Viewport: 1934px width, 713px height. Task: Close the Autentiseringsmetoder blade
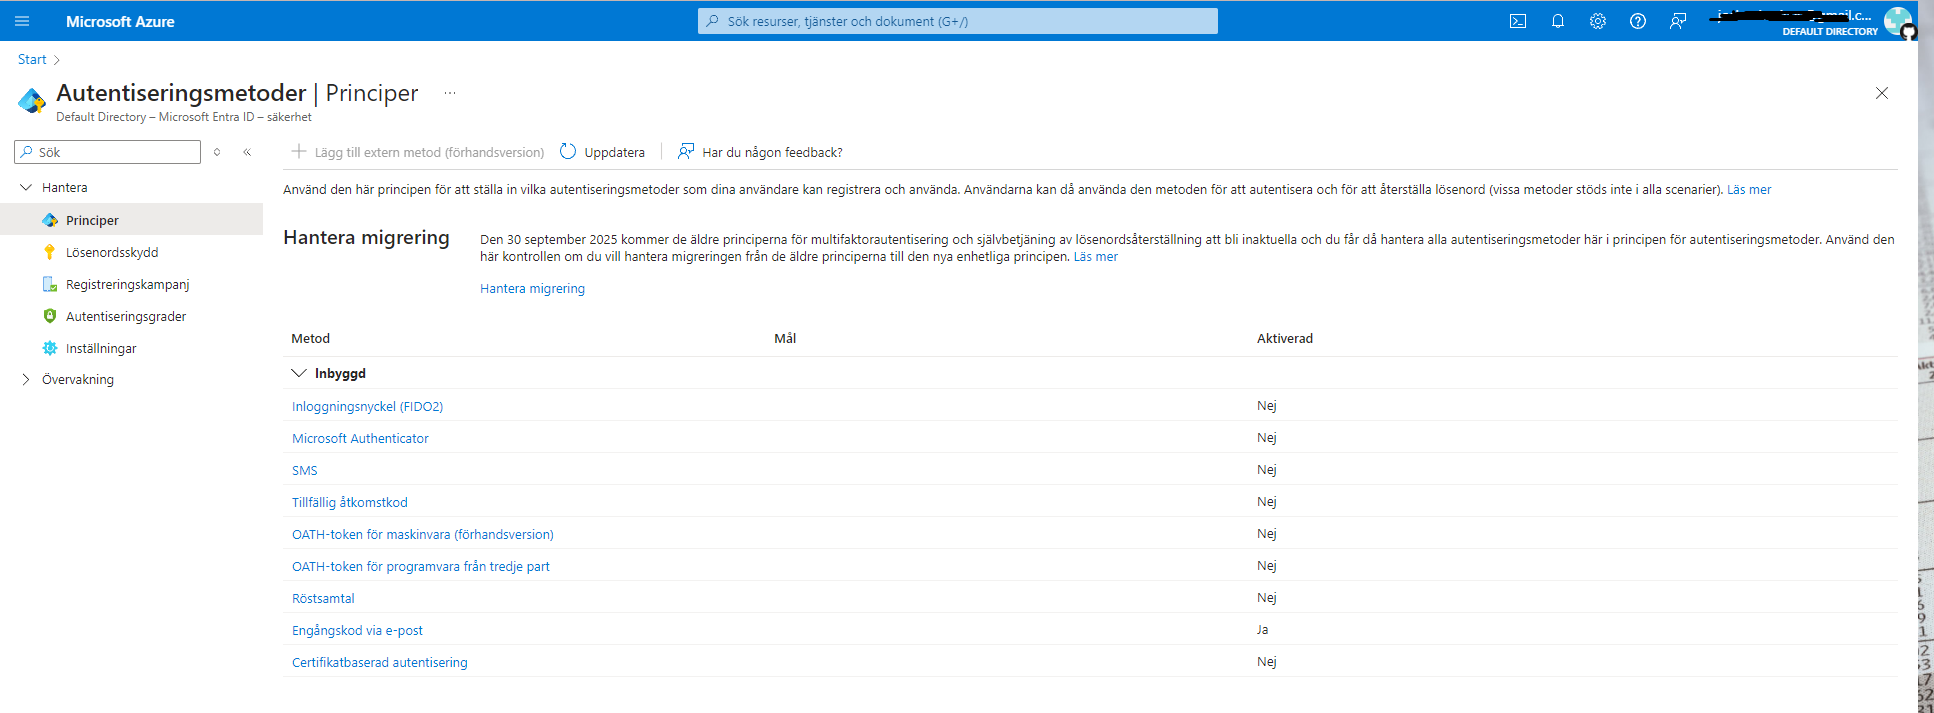point(1882,93)
